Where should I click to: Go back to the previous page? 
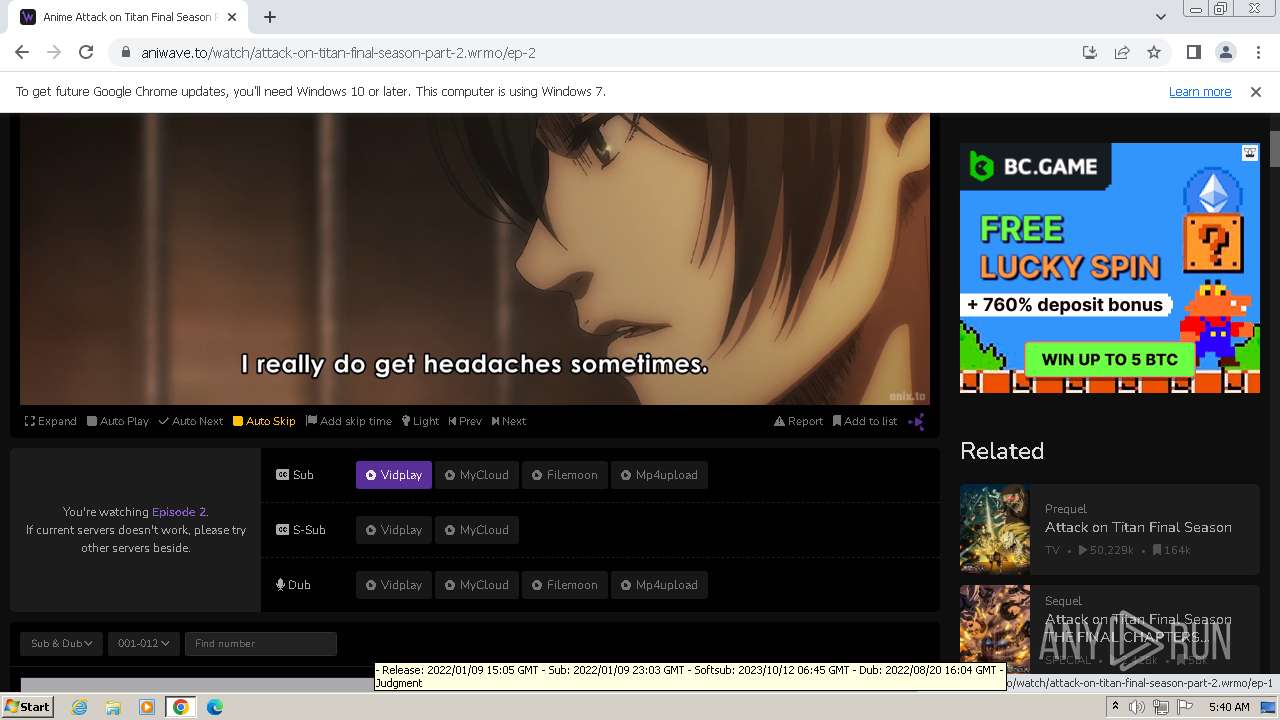(x=22, y=53)
